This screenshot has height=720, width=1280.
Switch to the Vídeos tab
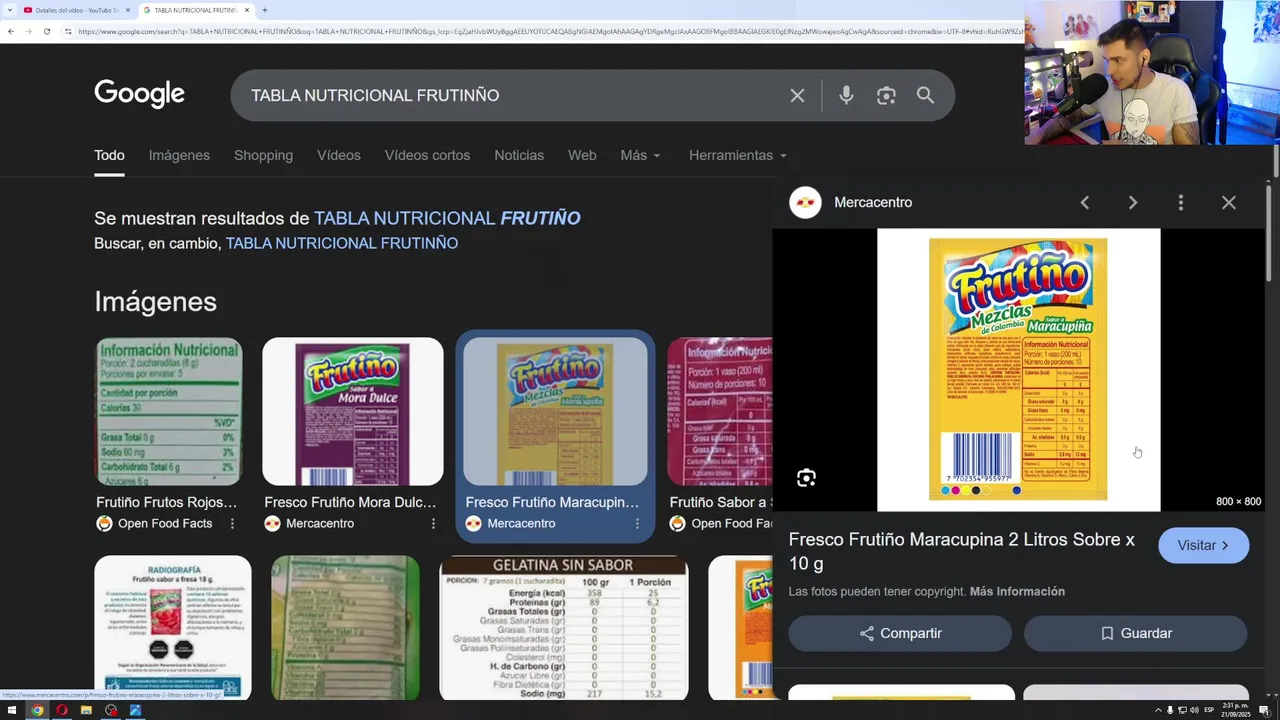point(339,155)
